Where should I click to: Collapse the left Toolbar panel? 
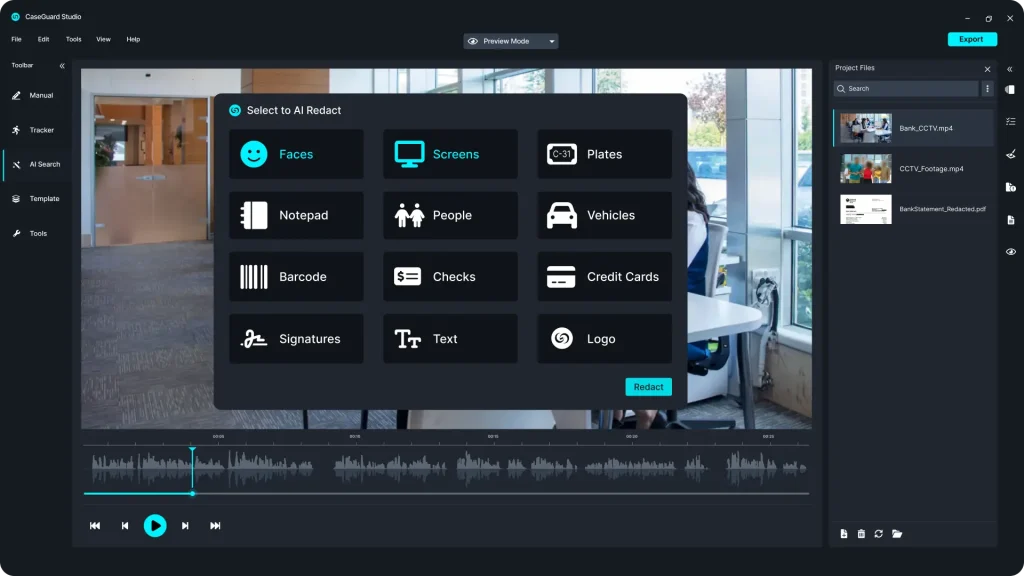61,65
